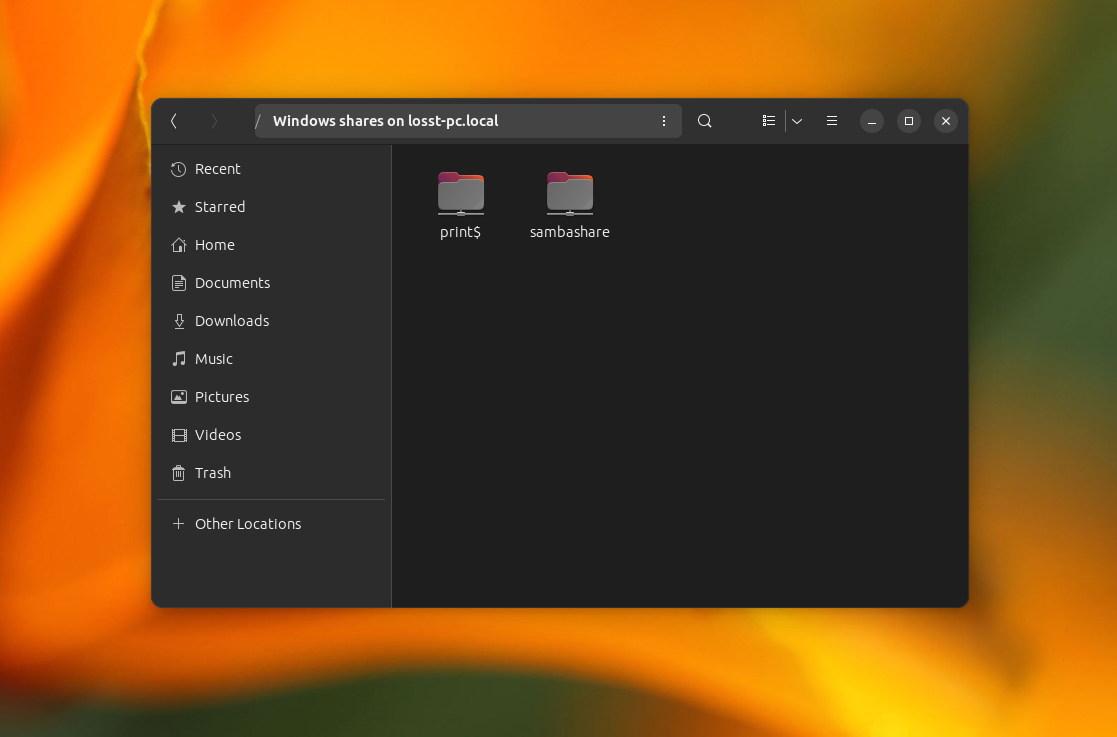The height and width of the screenshot is (737, 1117).
Task: Expand the view options dropdown arrow
Action: 797,121
